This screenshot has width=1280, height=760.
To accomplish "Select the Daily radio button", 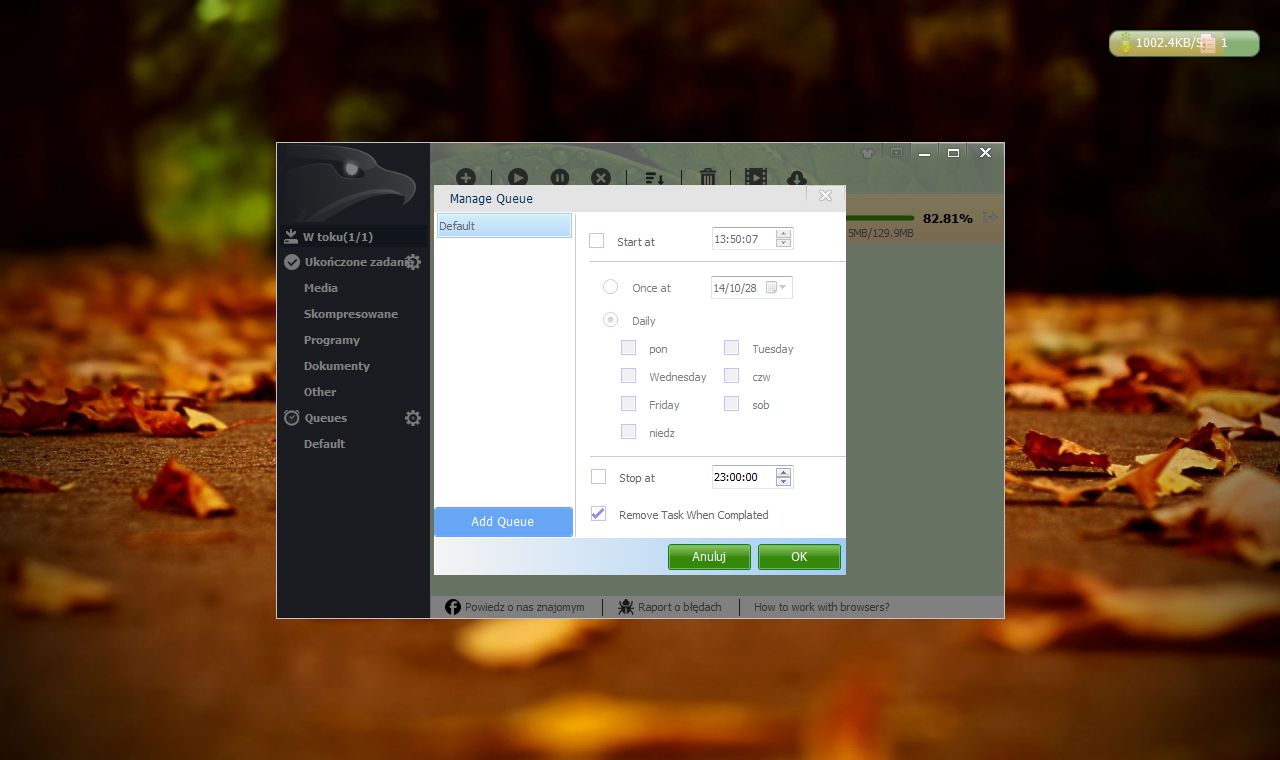I will 610,320.
